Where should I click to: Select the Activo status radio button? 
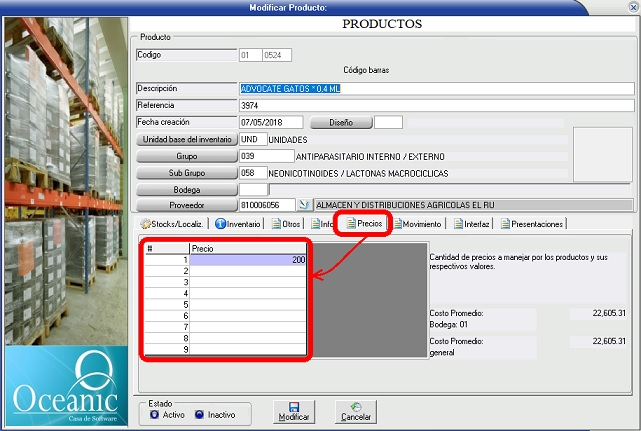[x=154, y=414]
